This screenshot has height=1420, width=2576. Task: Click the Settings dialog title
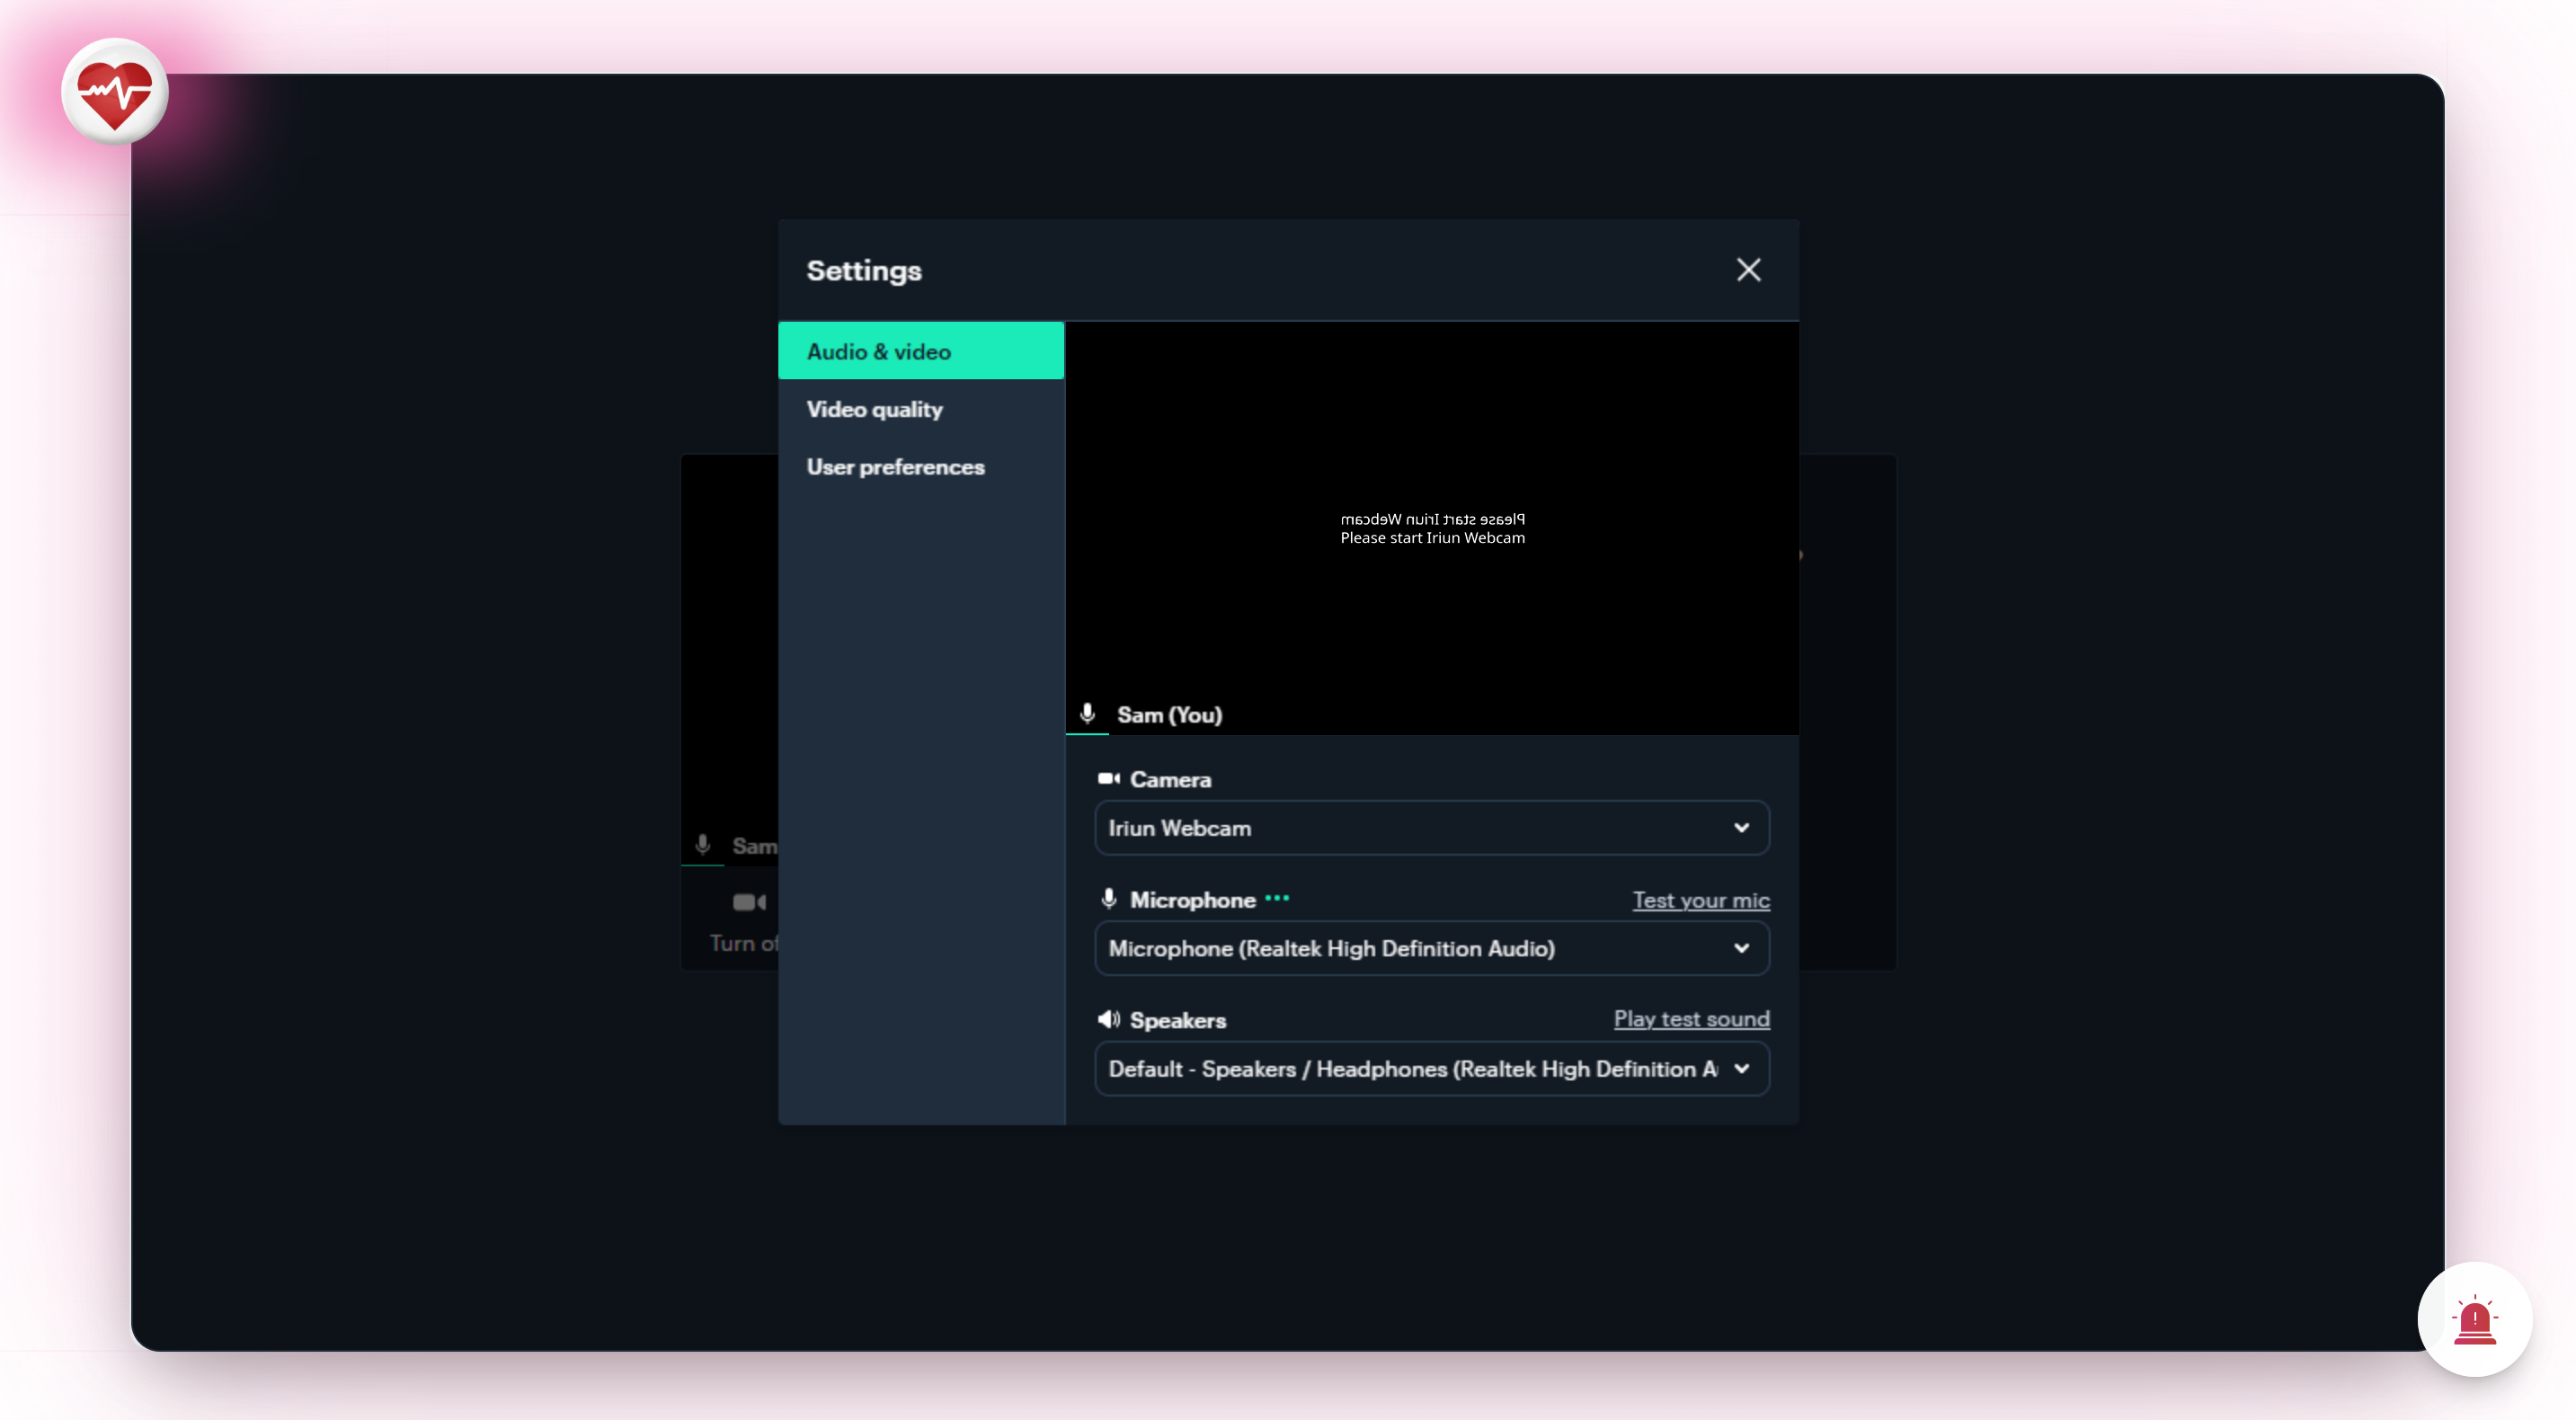[x=864, y=270]
